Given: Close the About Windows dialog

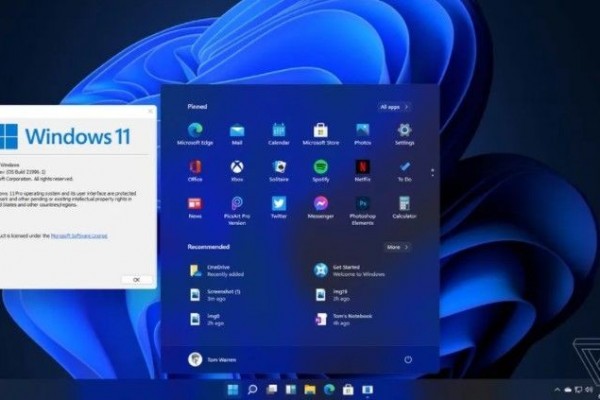Looking at the screenshot, I should (x=150, y=111).
